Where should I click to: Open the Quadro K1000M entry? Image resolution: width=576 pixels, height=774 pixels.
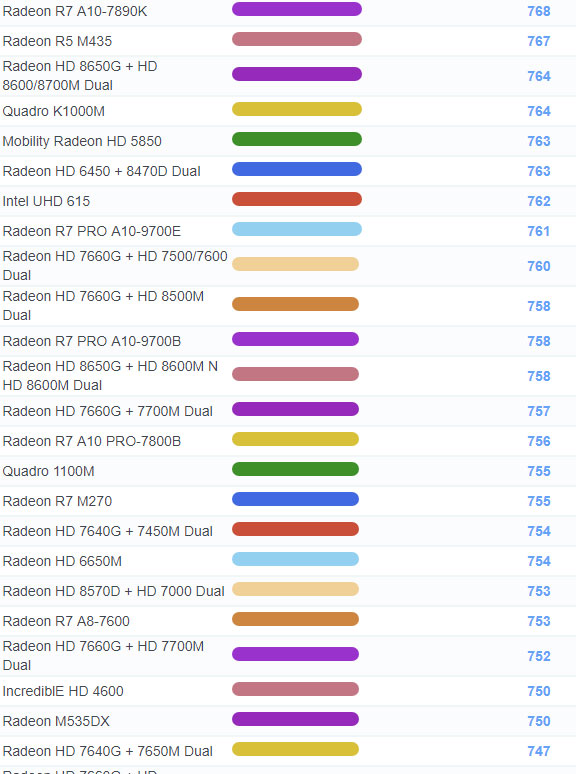click(53, 112)
